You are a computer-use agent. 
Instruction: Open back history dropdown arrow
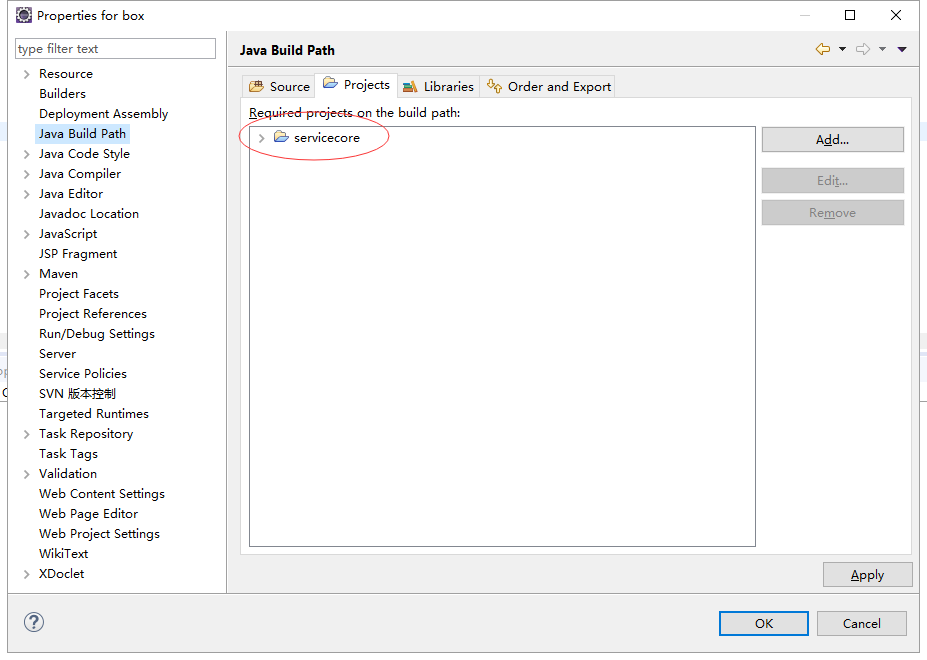(x=842, y=49)
